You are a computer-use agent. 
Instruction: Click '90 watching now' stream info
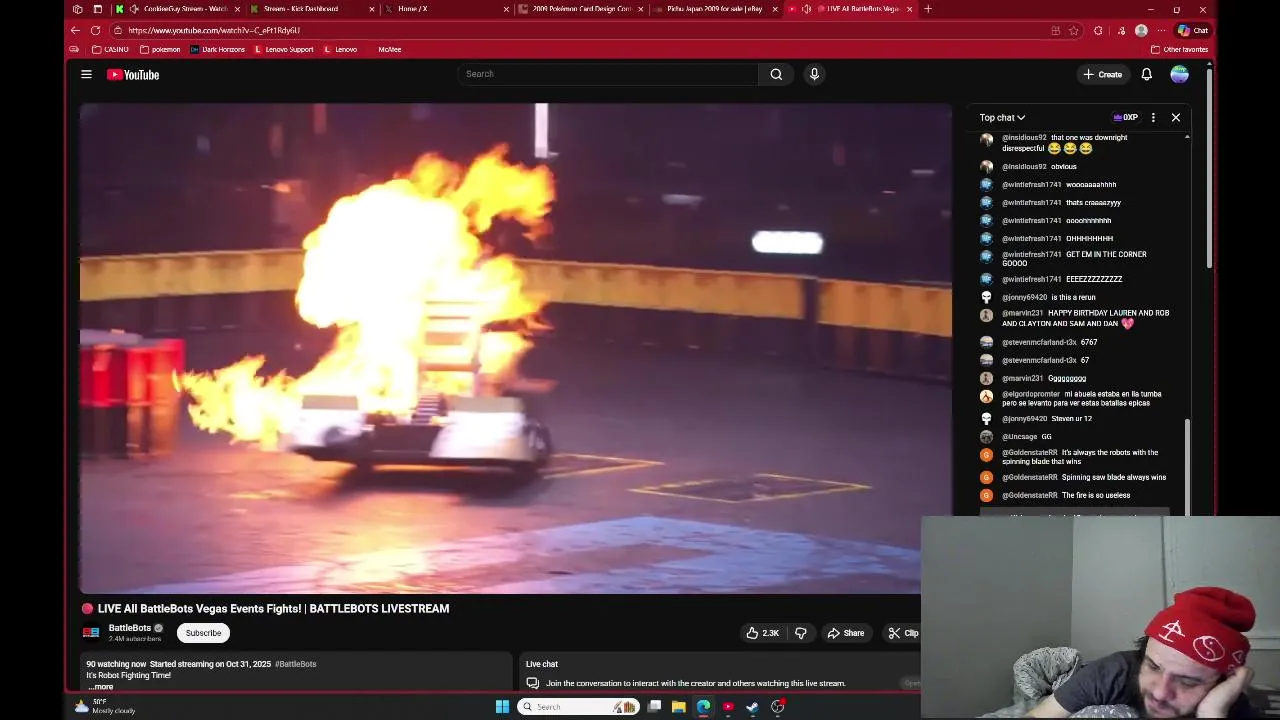pyautogui.click(x=116, y=664)
